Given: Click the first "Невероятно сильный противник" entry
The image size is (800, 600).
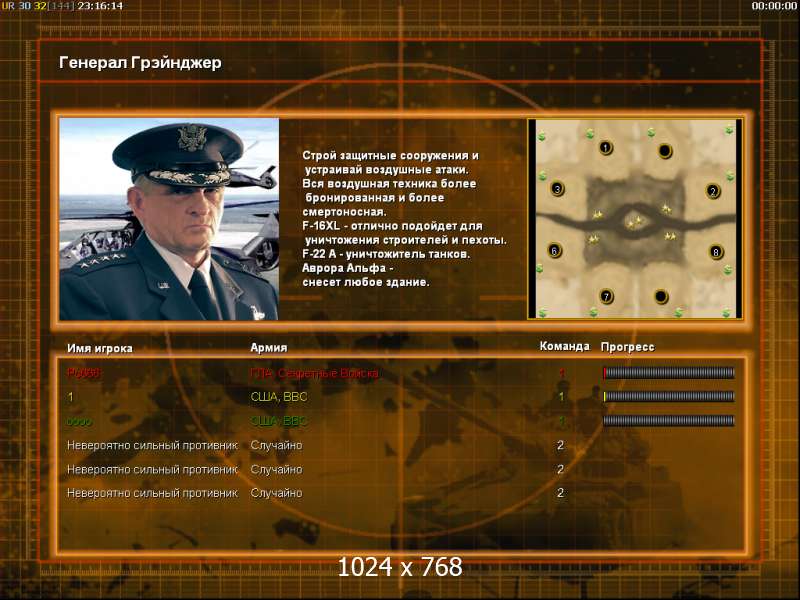Looking at the screenshot, I should pos(153,445).
